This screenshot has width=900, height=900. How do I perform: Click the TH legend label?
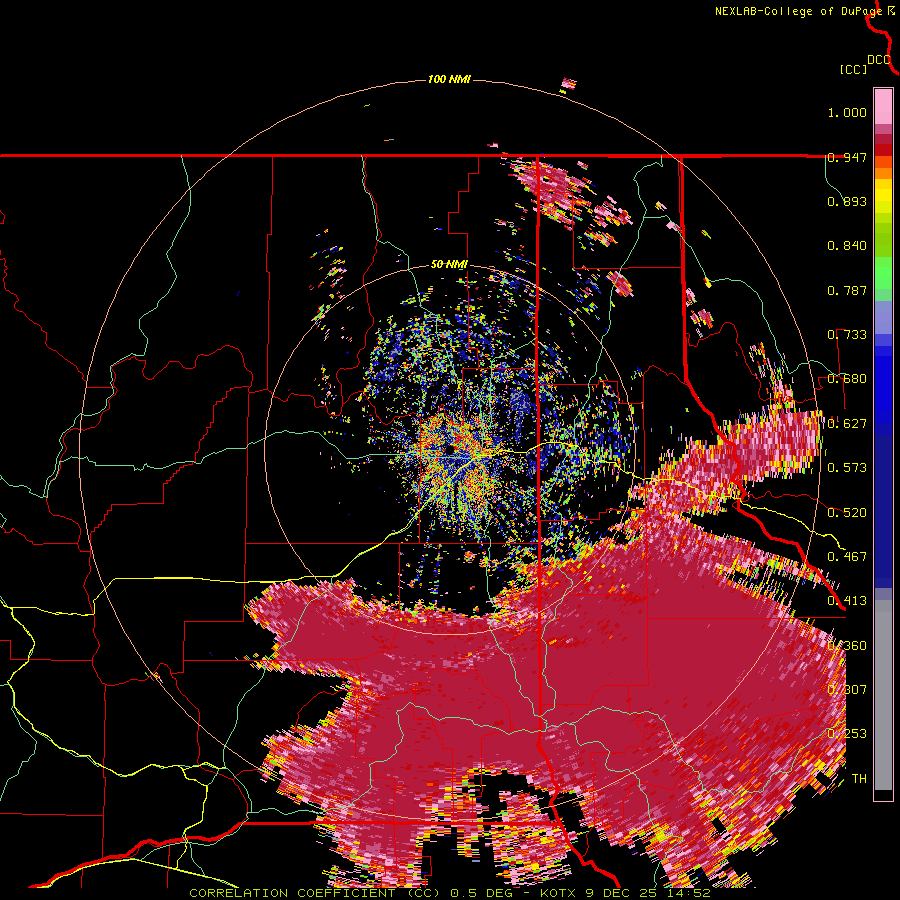[859, 778]
